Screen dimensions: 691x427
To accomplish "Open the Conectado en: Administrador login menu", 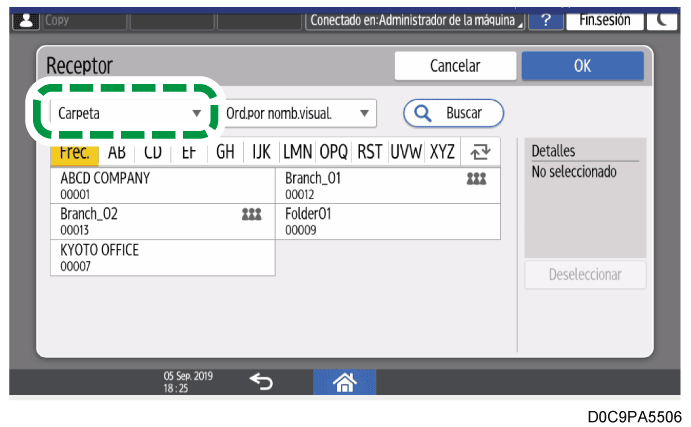I will click(x=416, y=19).
